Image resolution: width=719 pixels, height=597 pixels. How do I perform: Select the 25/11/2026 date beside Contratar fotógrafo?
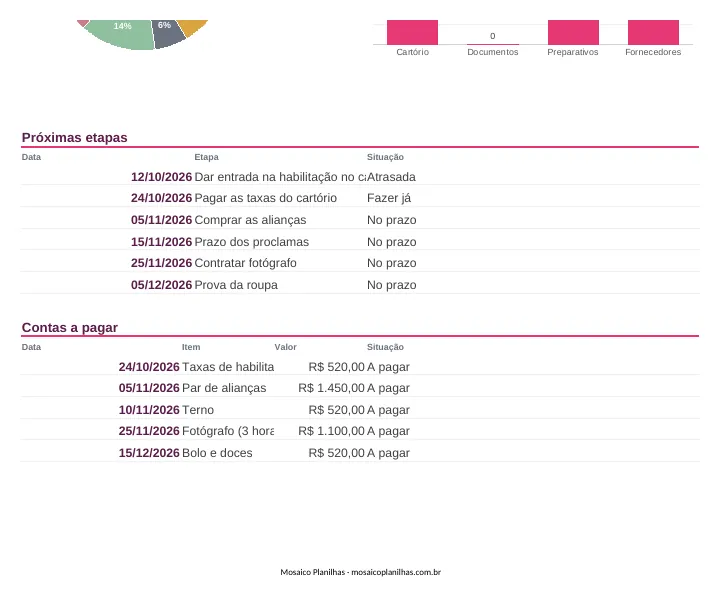(161, 263)
